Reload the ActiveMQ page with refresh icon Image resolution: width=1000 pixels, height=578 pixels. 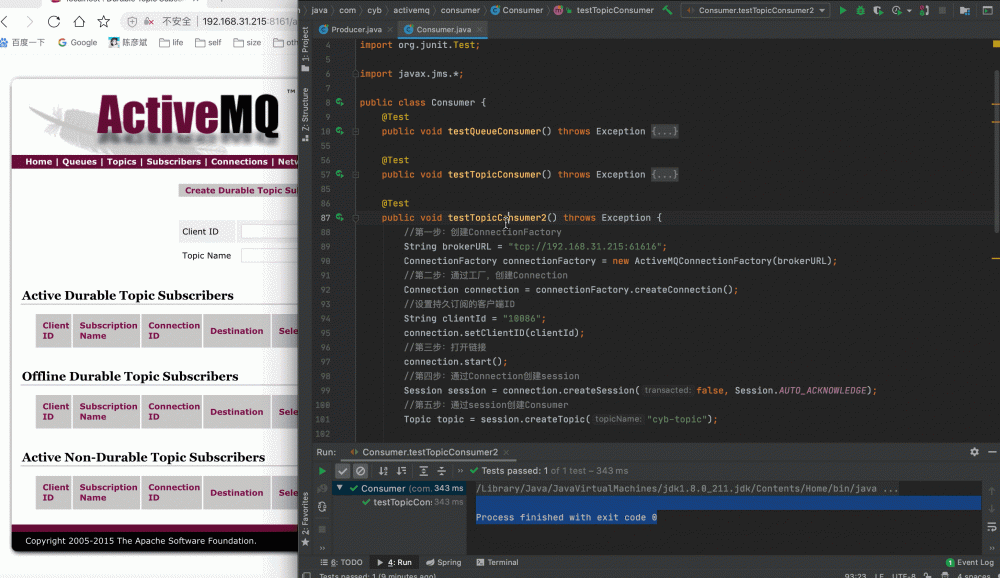53,20
